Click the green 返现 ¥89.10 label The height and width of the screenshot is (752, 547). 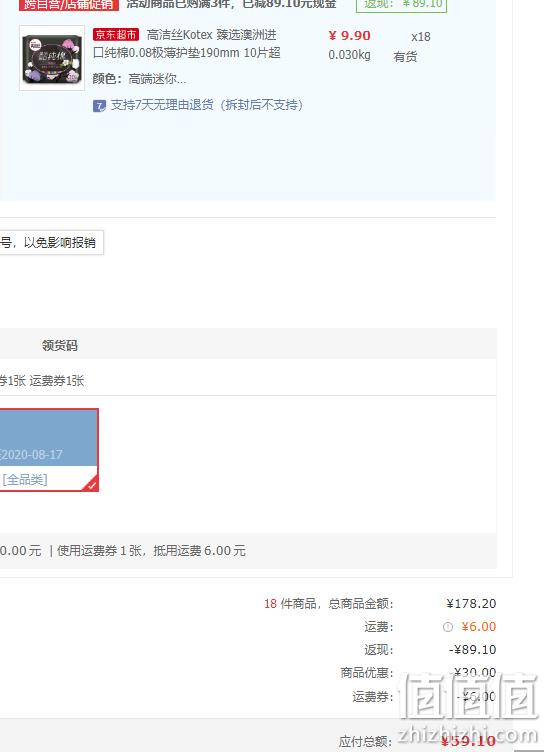coord(402,4)
